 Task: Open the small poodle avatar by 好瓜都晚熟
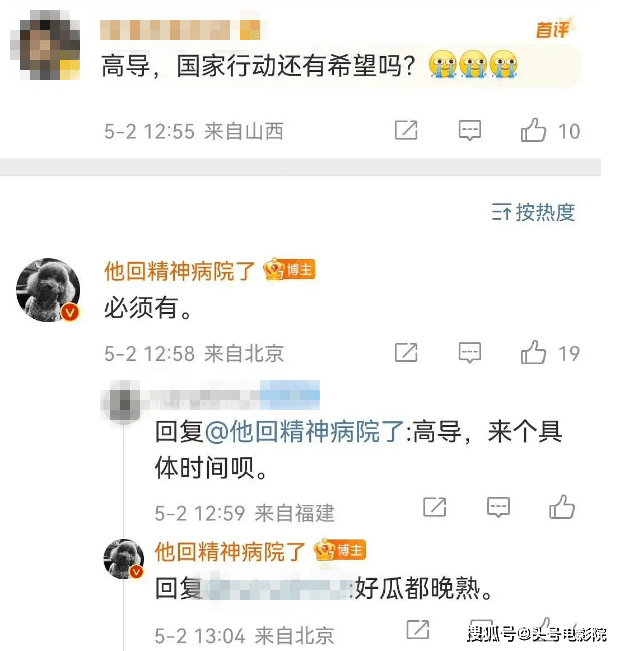(123, 559)
